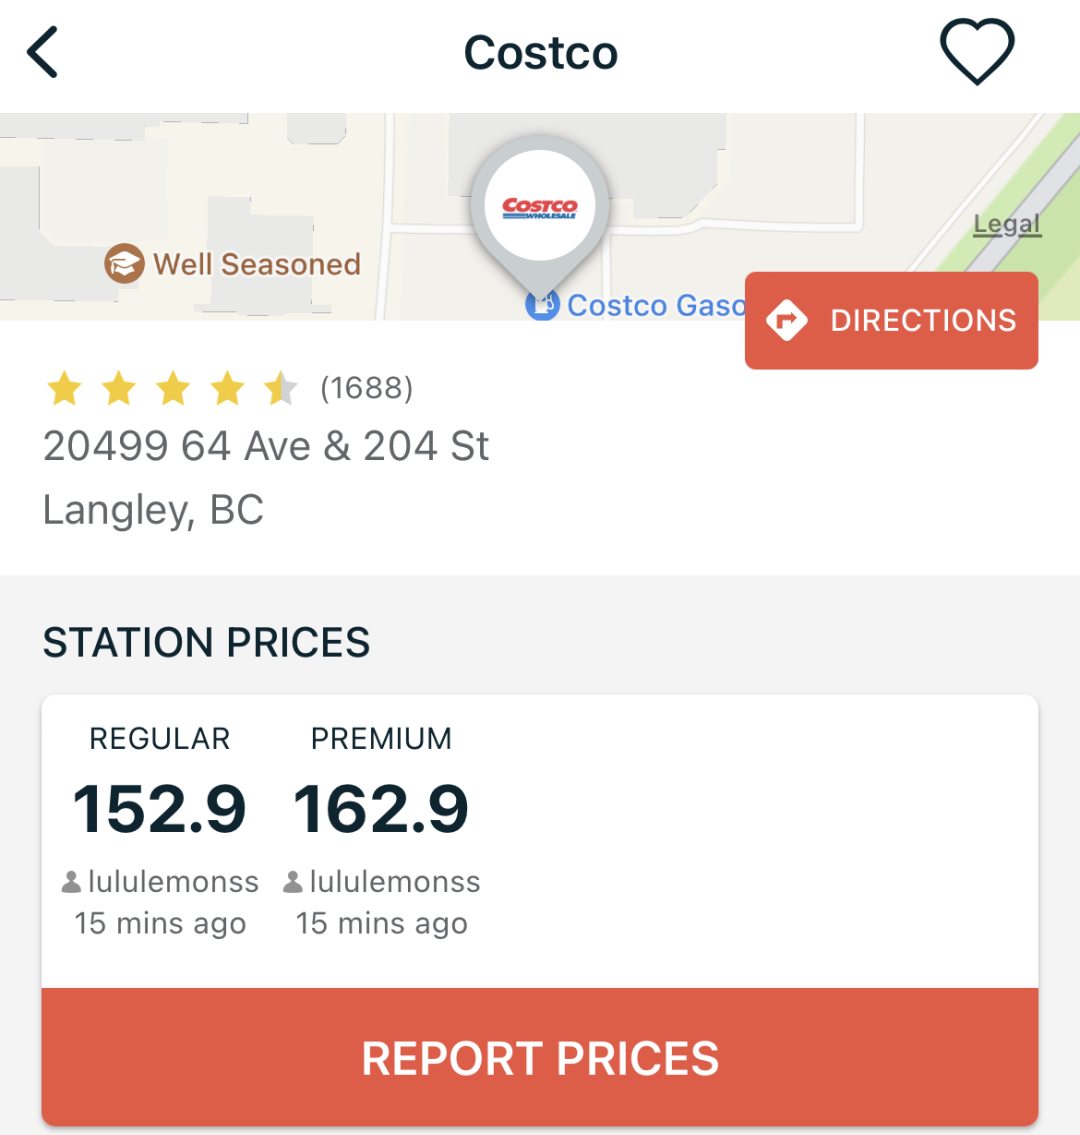Screen dimensions: 1080x1135
Task: Select the Costco Gasoline fuel pump marker
Action: click(542, 305)
